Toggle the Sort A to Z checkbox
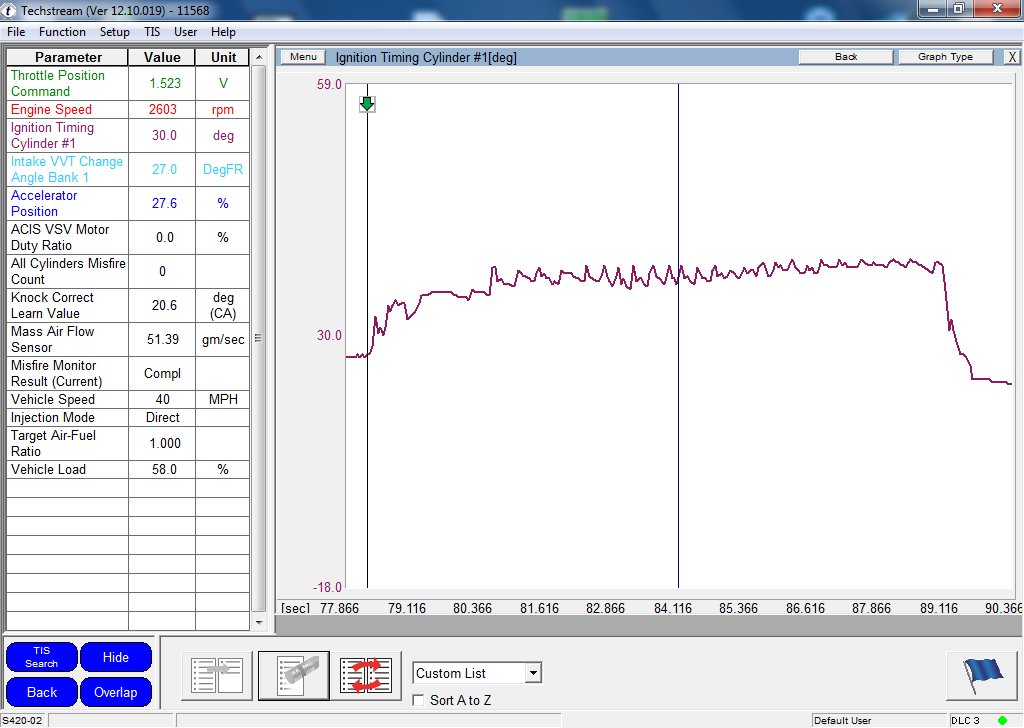1024x728 pixels. pyautogui.click(x=418, y=700)
